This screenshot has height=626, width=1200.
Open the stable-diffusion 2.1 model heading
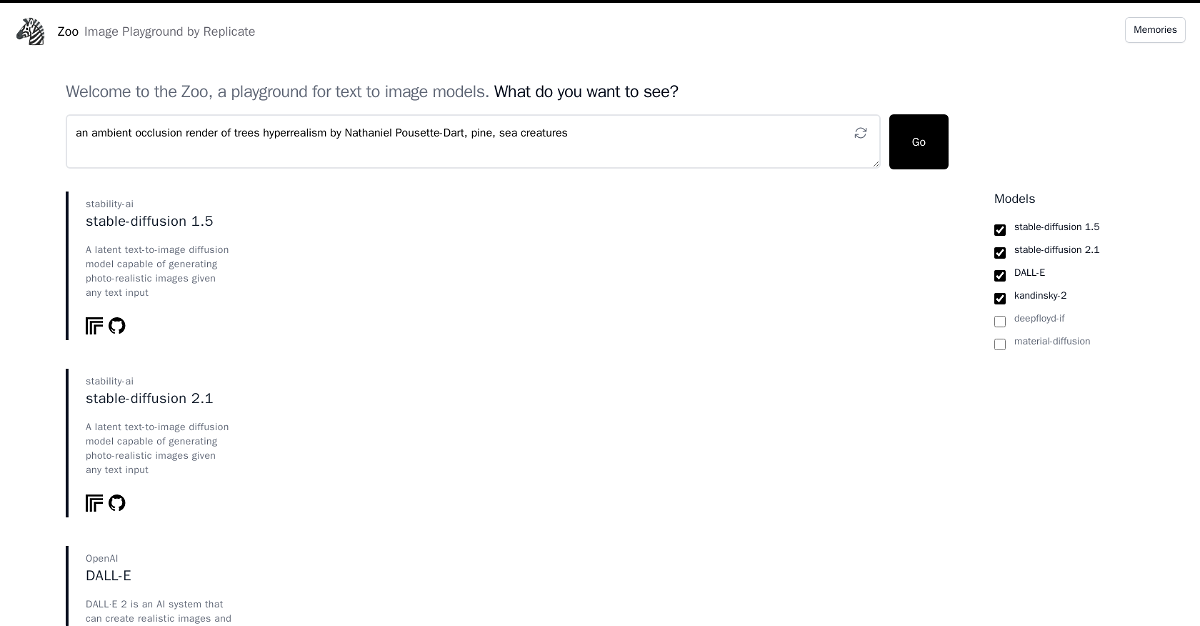click(x=149, y=399)
